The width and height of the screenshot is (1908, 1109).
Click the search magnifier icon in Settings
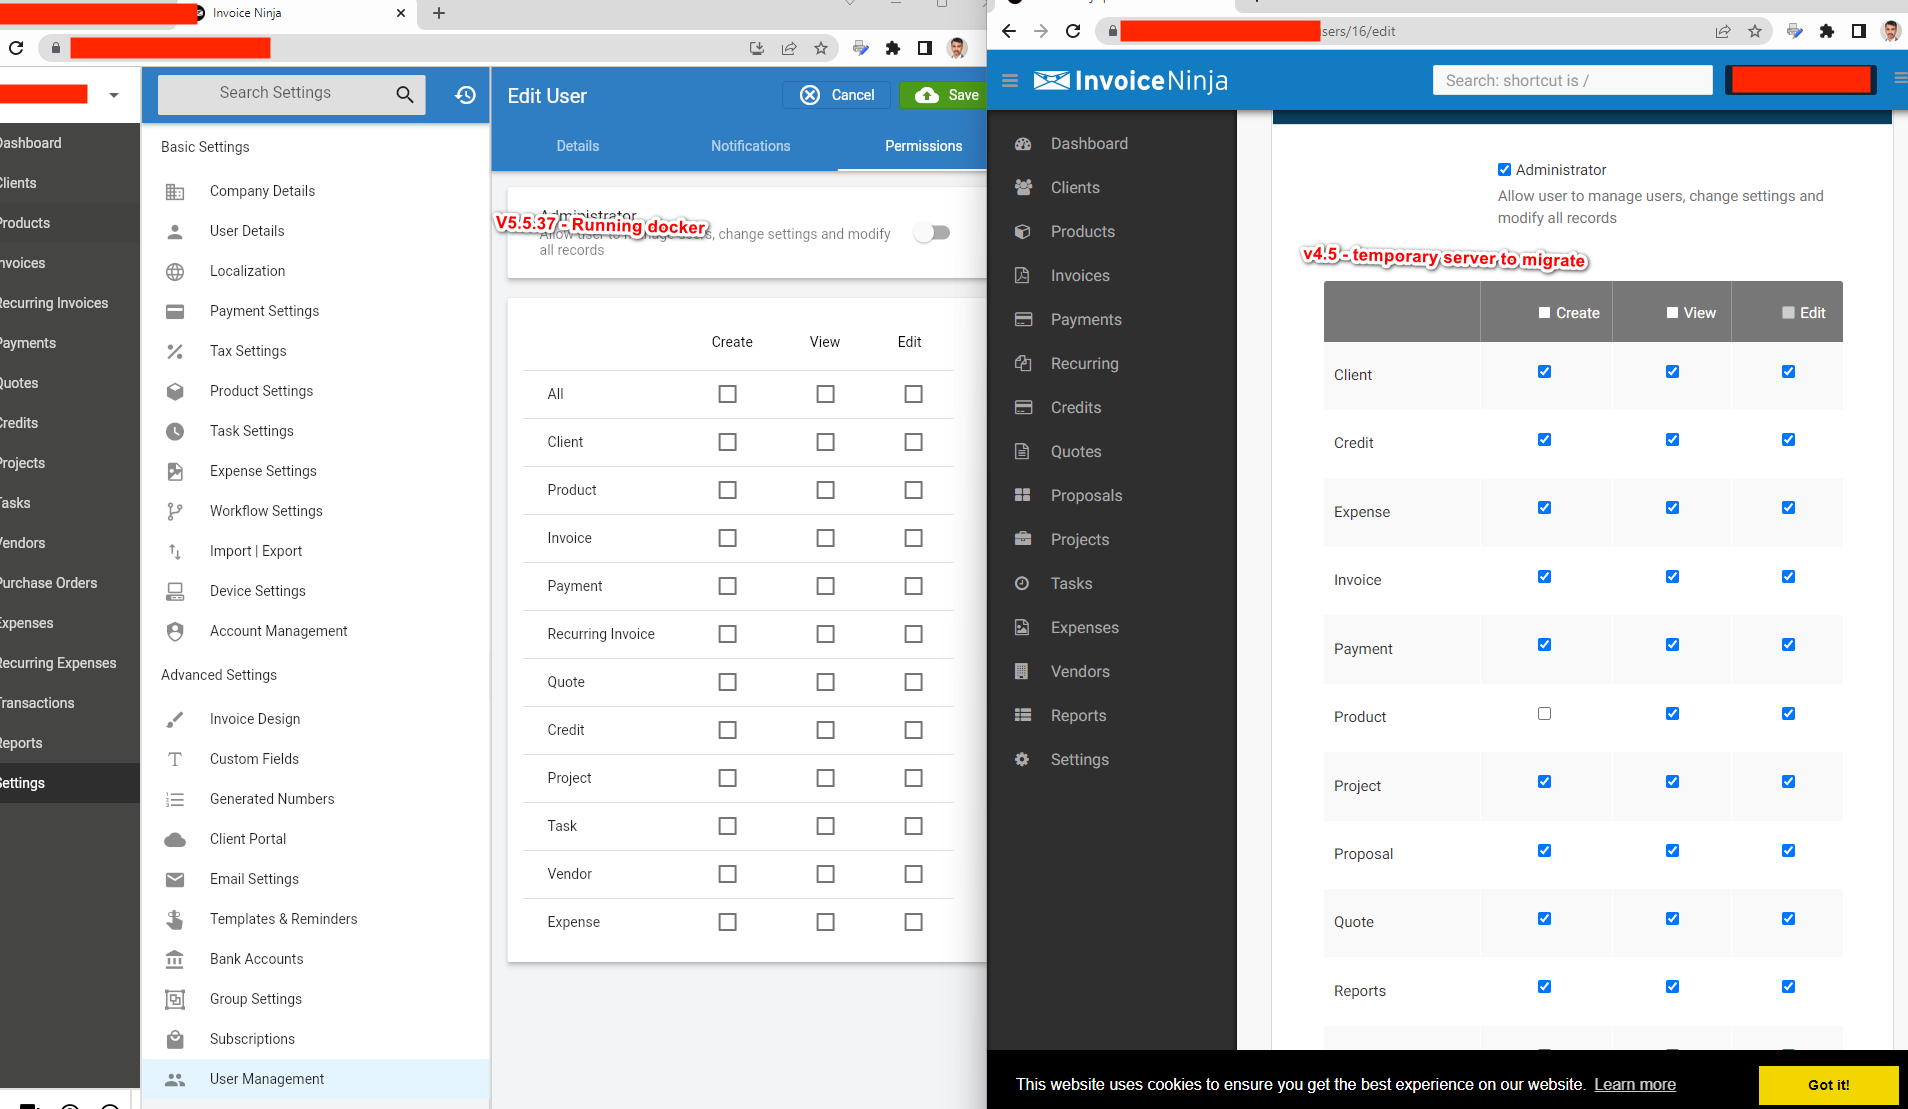coord(404,94)
